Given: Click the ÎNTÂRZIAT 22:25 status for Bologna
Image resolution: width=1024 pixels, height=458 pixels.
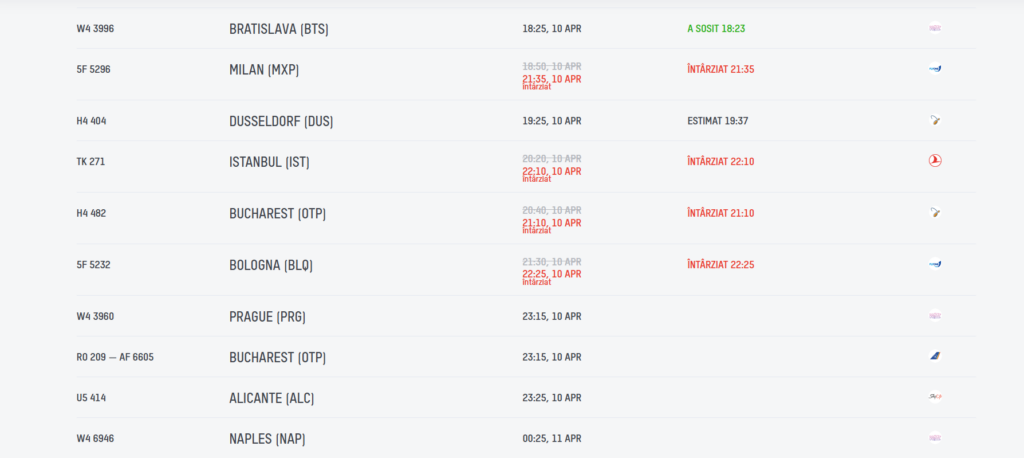Looking at the screenshot, I should point(720,265).
